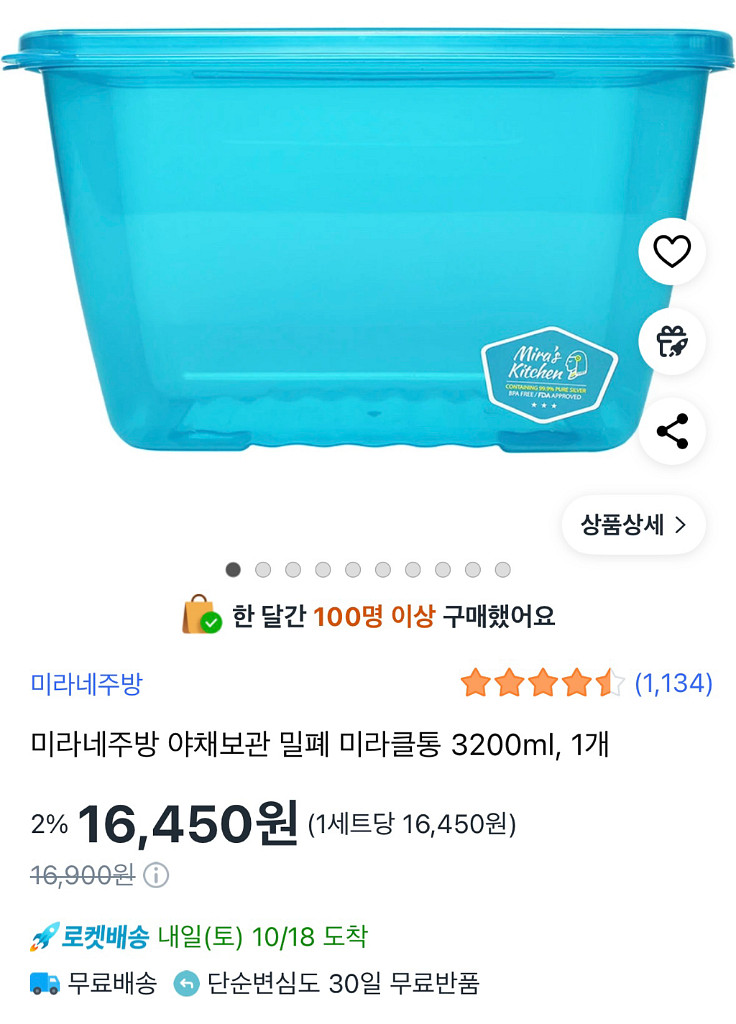Tap the free return arrow icon
This screenshot has width=736, height=1024.
click(187, 984)
